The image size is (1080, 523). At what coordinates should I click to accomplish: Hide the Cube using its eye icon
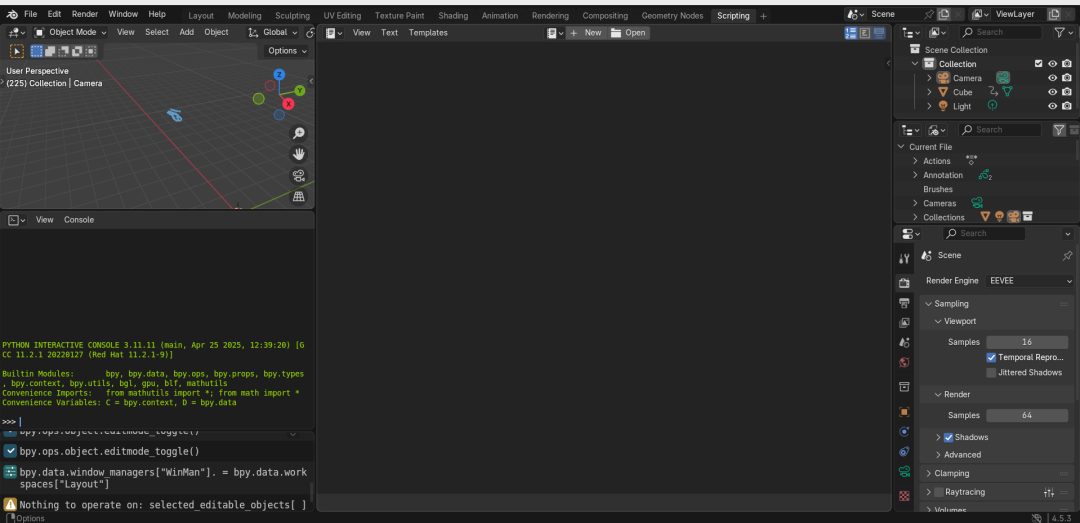1052,92
